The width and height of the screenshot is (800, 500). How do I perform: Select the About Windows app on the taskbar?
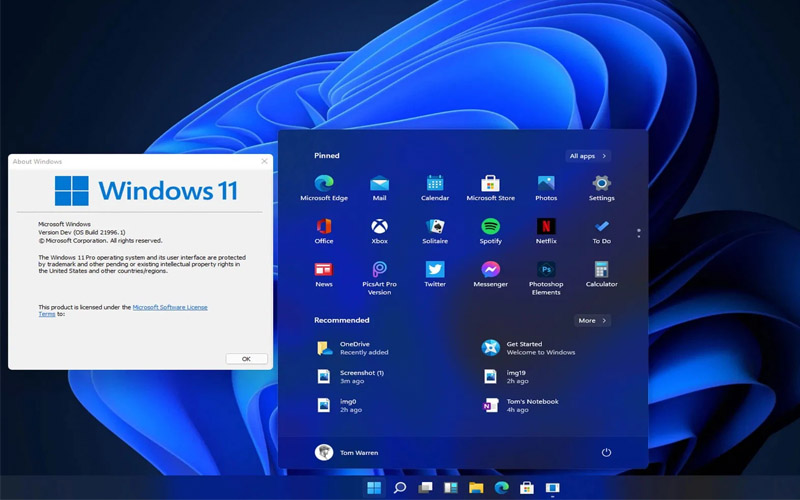click(553, 488)
